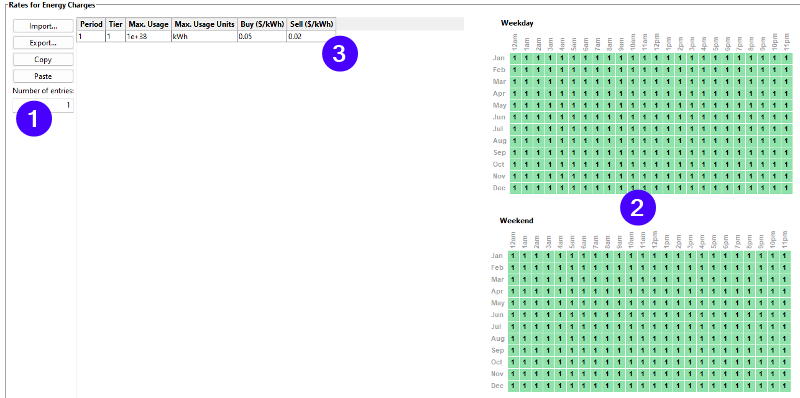Click the Weekday schedule title
Viewport: 800px width, 398px height.
coord(517,23)
